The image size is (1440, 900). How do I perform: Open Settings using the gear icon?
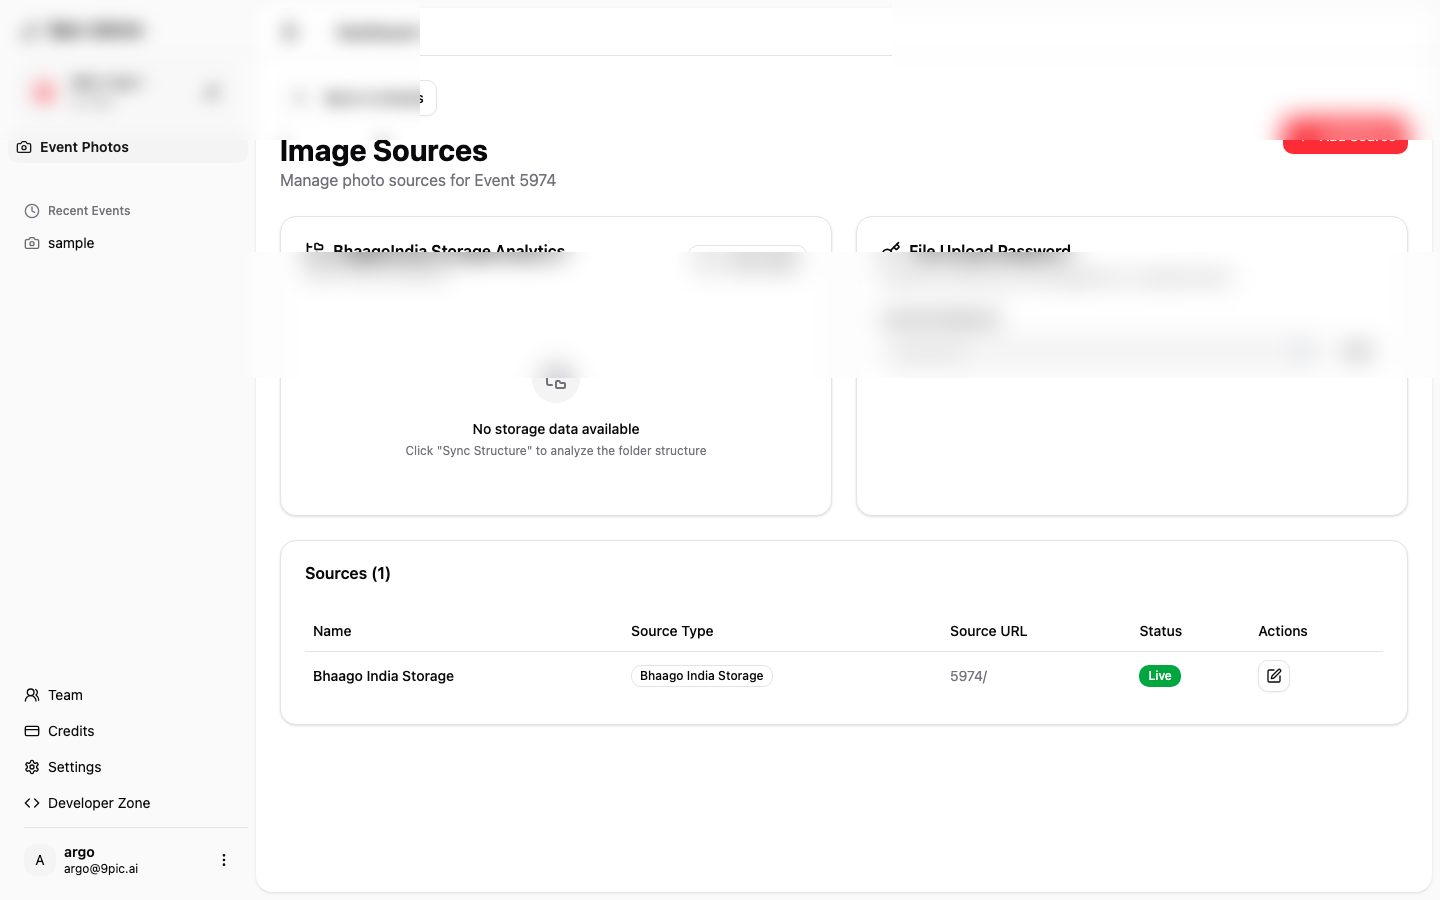pyautogui.click(x=32, y=767)
